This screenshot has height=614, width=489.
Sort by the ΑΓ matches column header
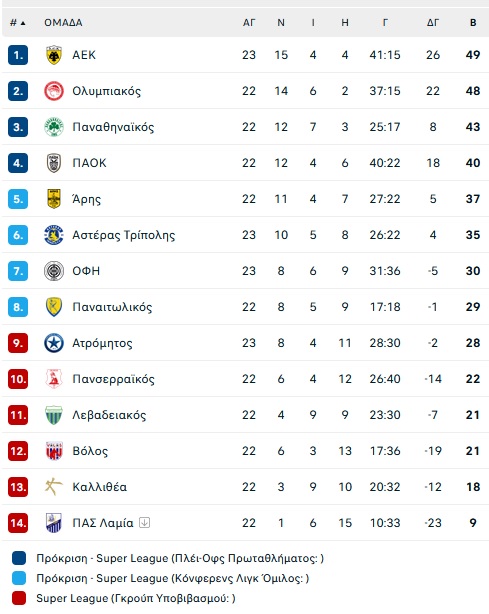point(249,23)
